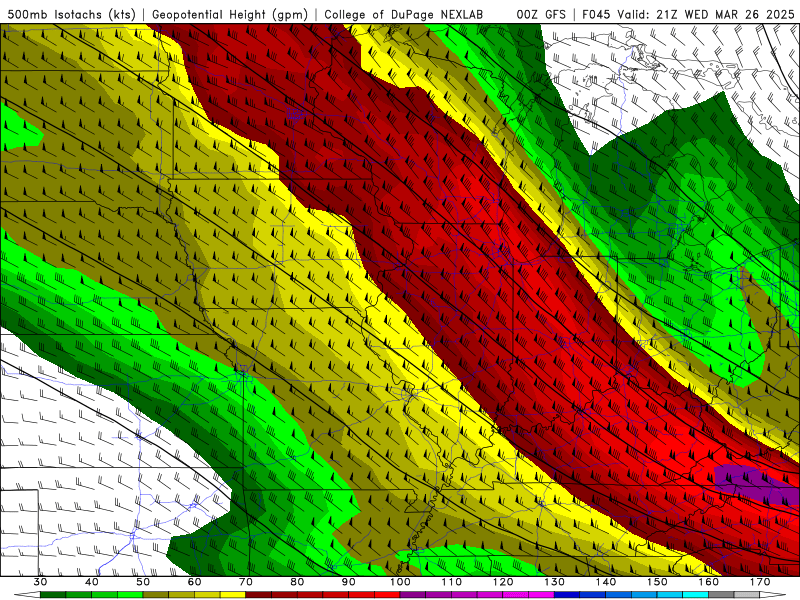Click the "Geopotential Height (gpm)" header label
Screen dimensions: 800x600
coord(230,14)
